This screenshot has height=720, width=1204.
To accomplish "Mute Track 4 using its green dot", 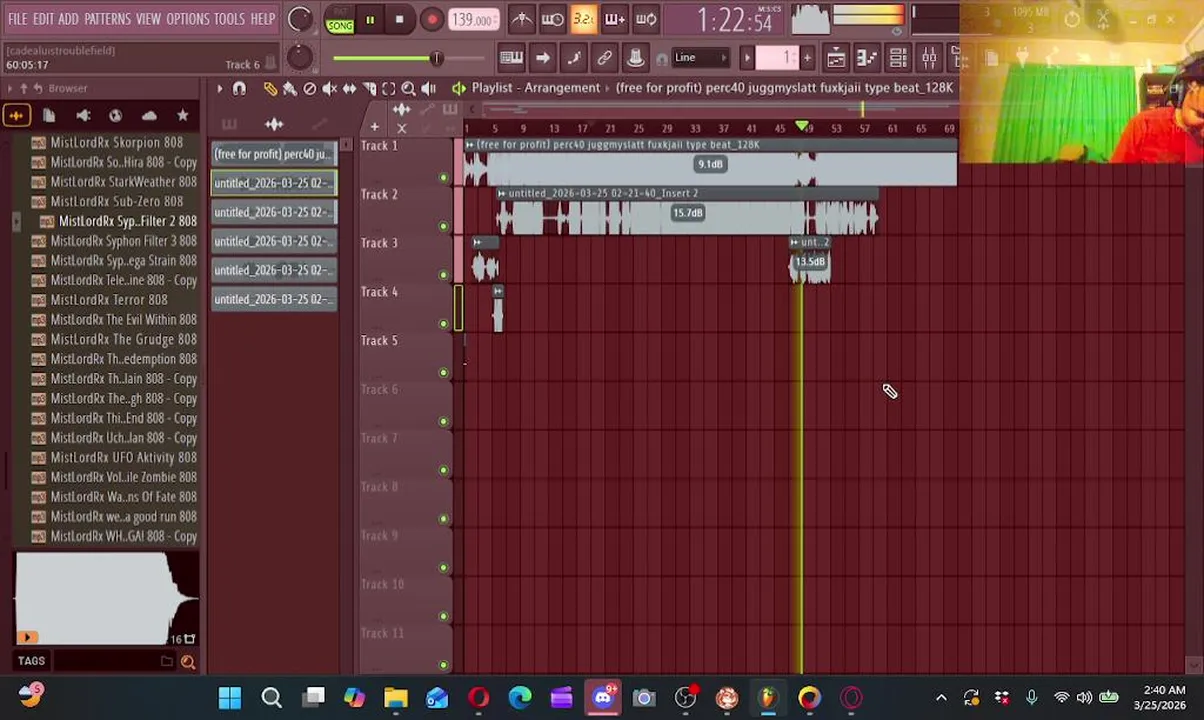I will click(443, 324).
